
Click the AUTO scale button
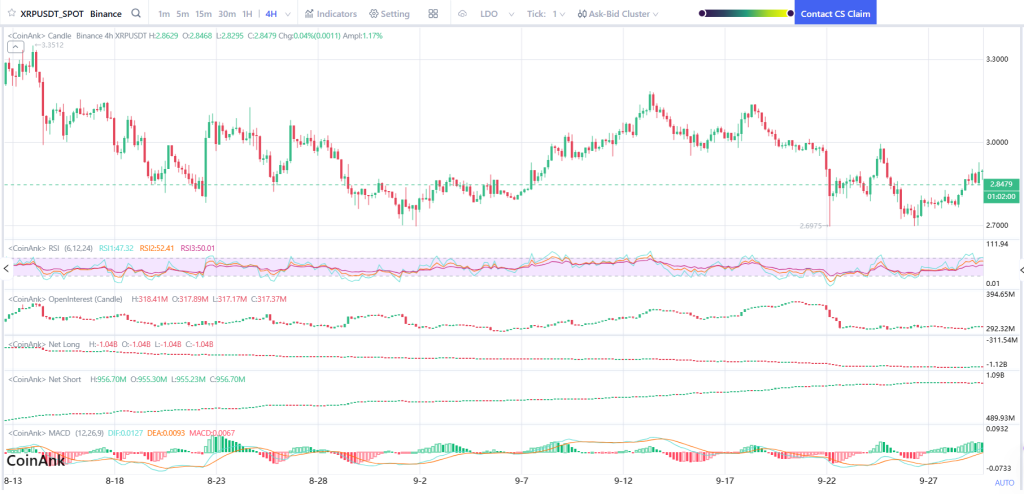[x=1004, y=483]
